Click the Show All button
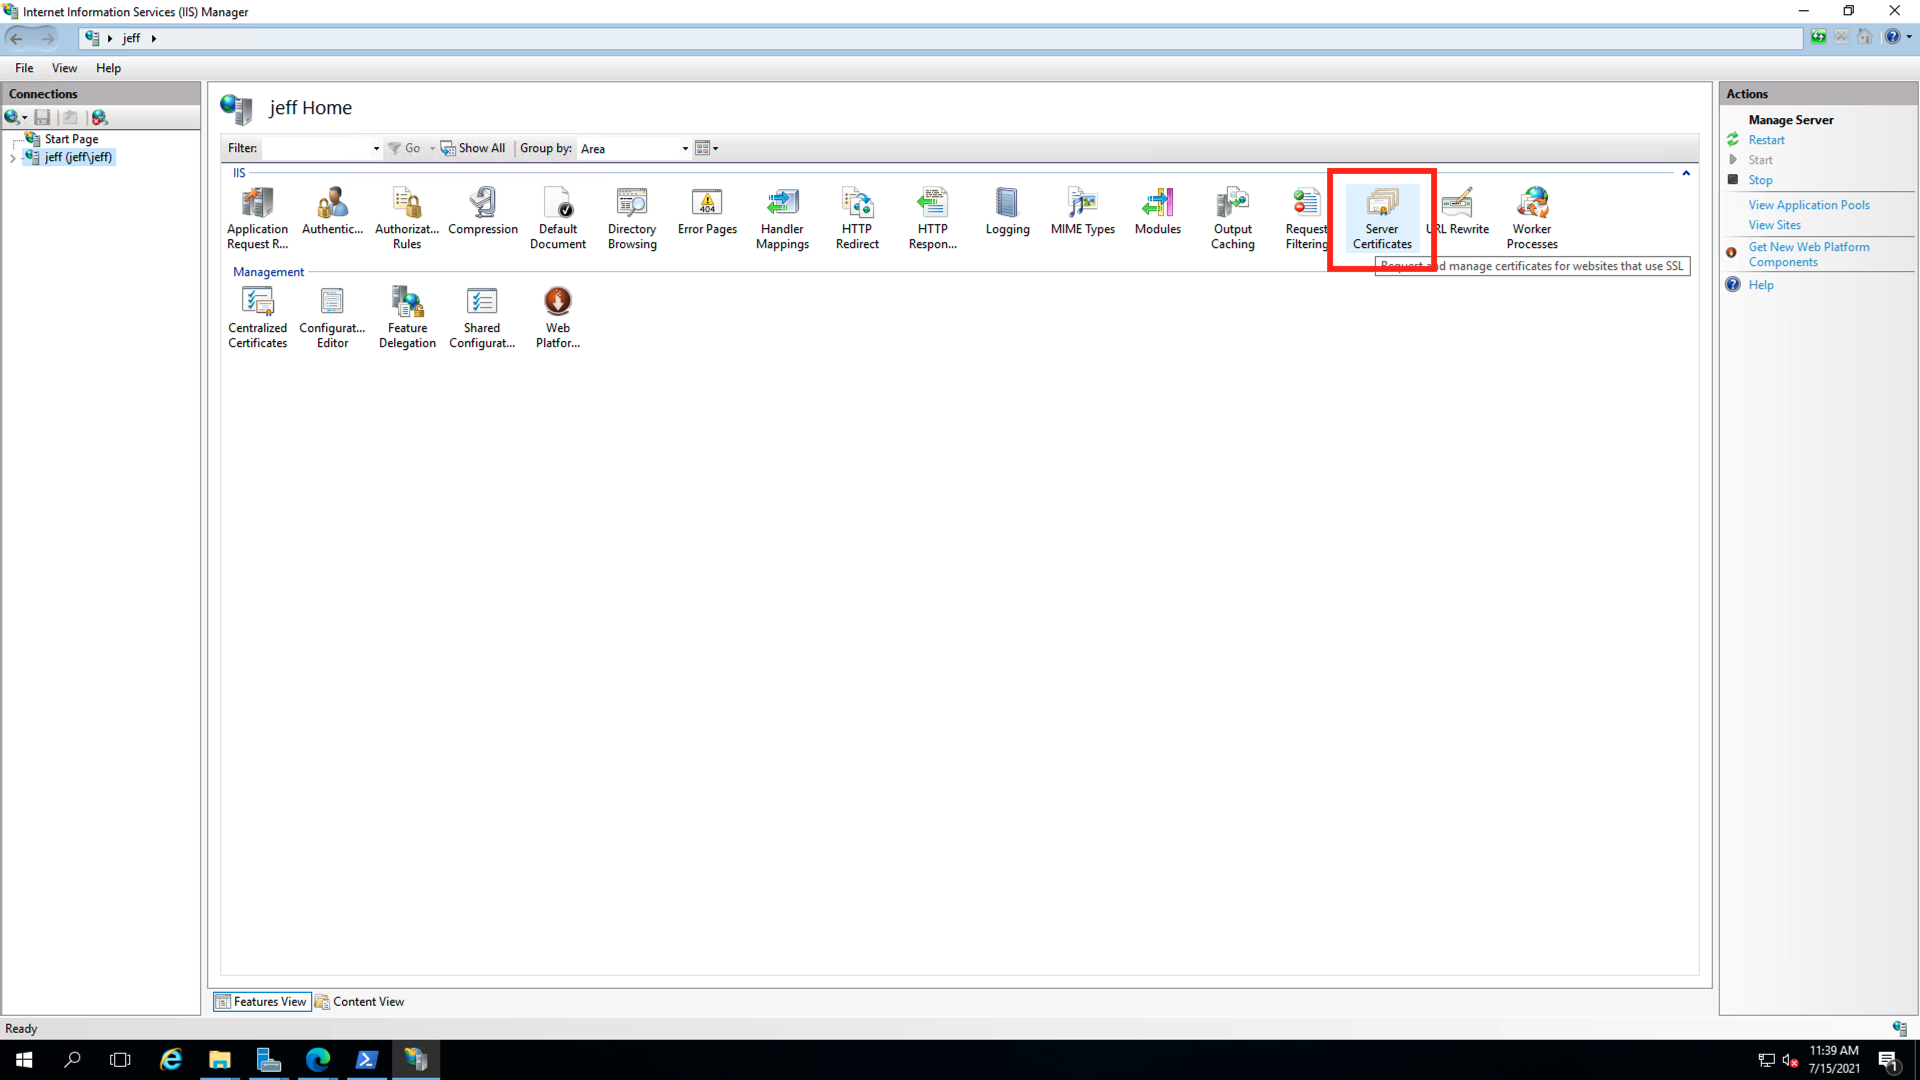The image size is (1920, 1080). click(473, 148)
